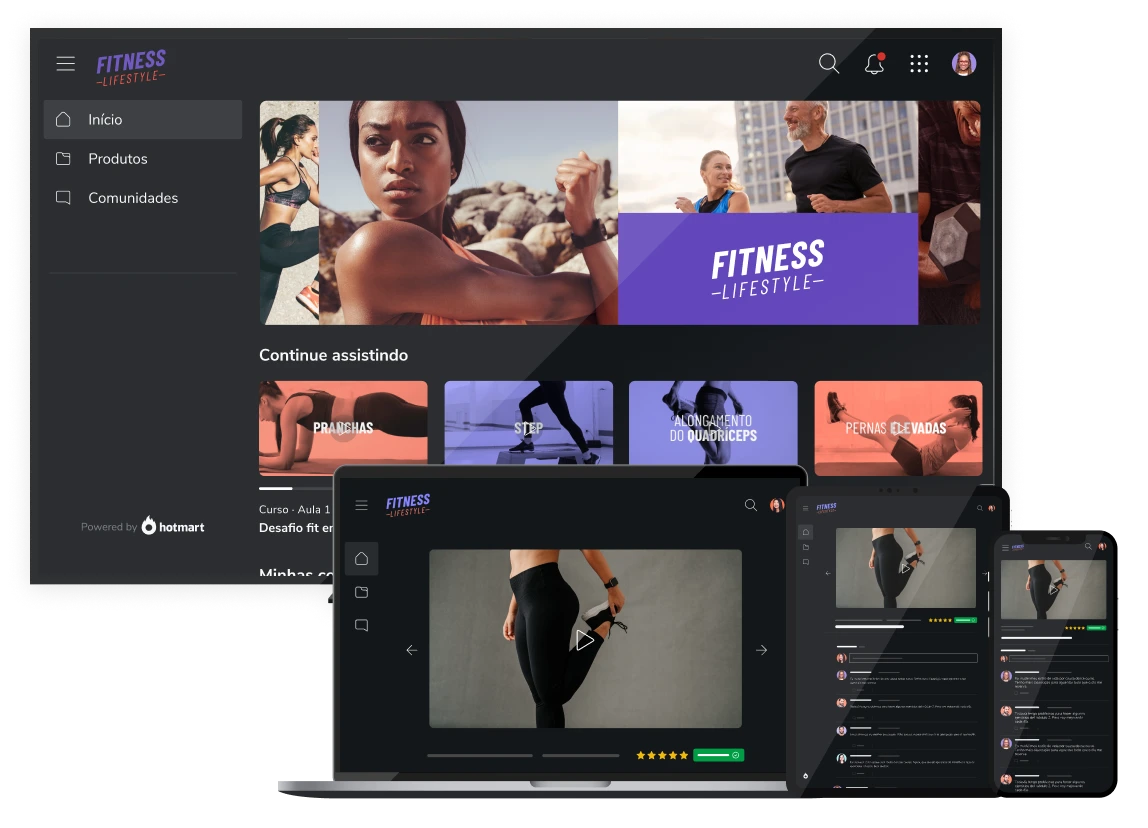Open the notifications bell with the red dot
This screenshot has width=1148, height=828.
coord(874,64)
